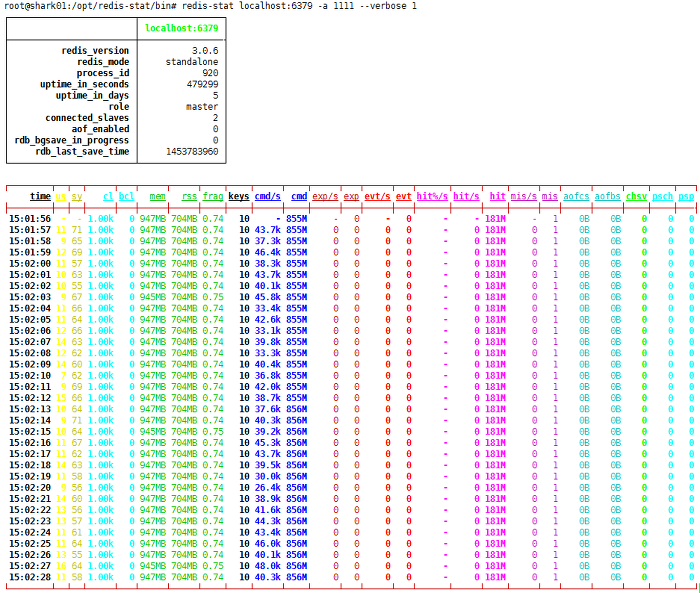Click the cmd/s value 26.4k
Viewport: 700px width, 593px height.
[x=267, y=487]
